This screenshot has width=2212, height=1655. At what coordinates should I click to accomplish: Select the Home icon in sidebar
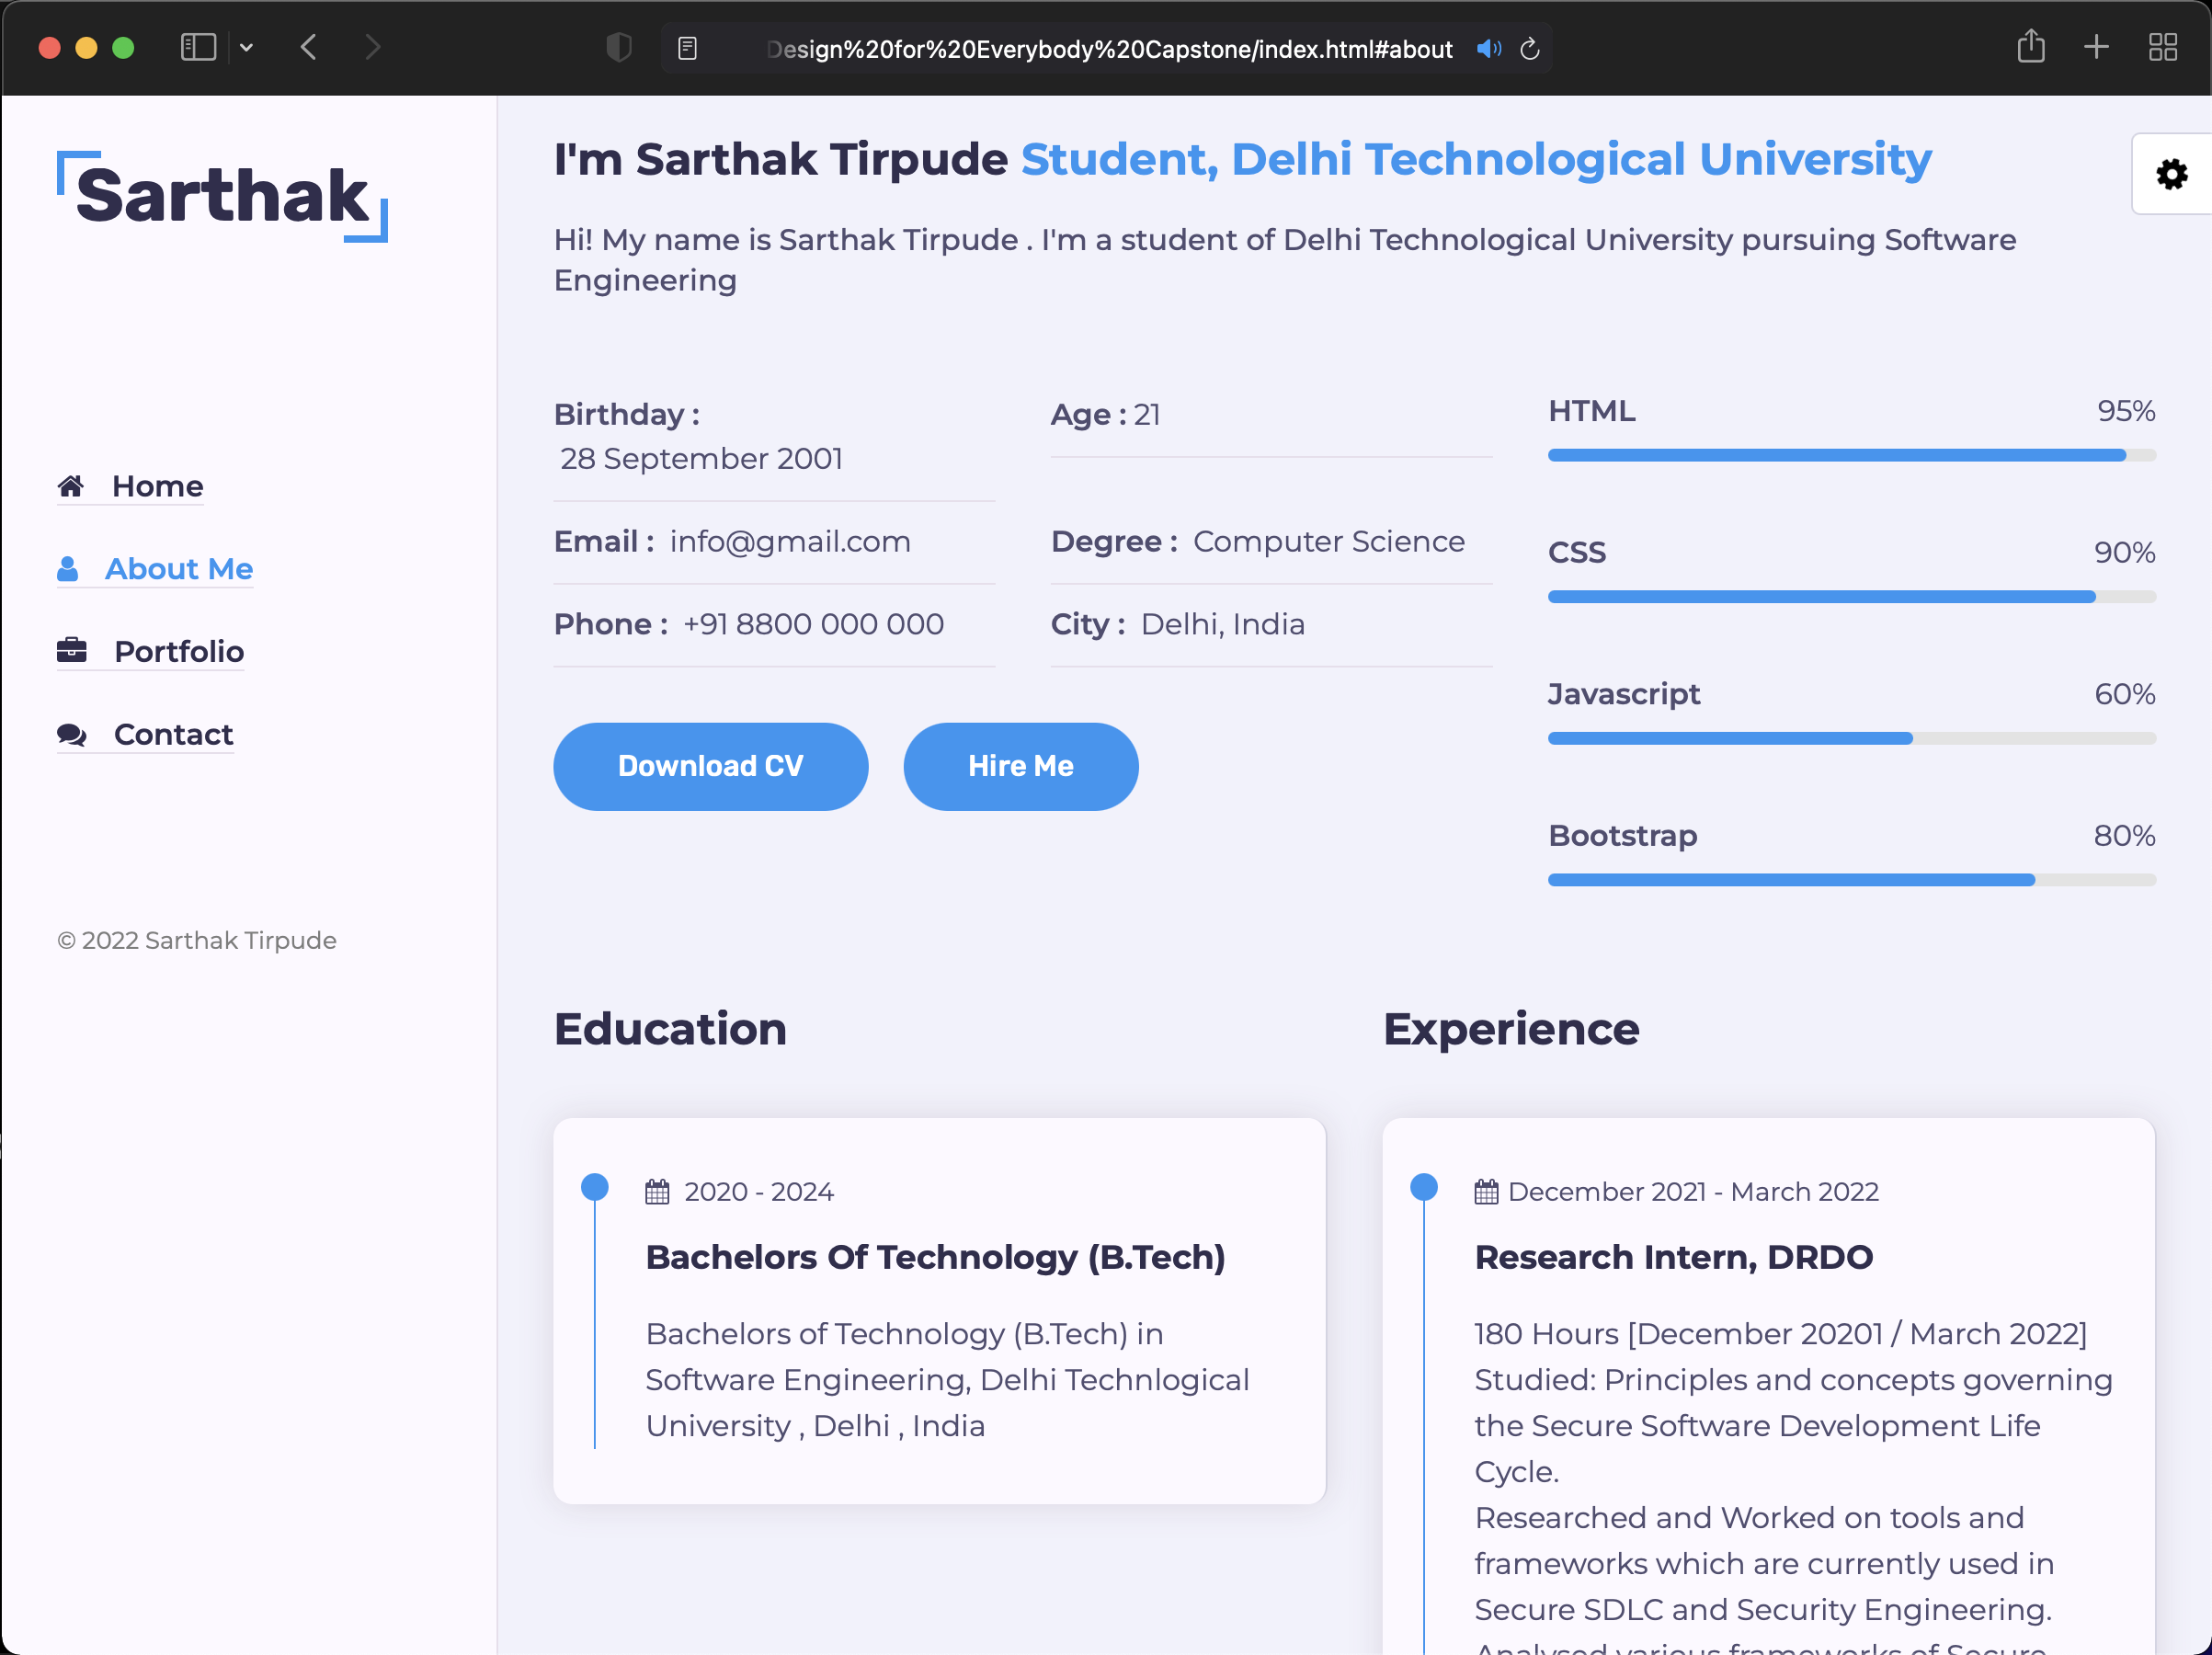coord(70,486)
